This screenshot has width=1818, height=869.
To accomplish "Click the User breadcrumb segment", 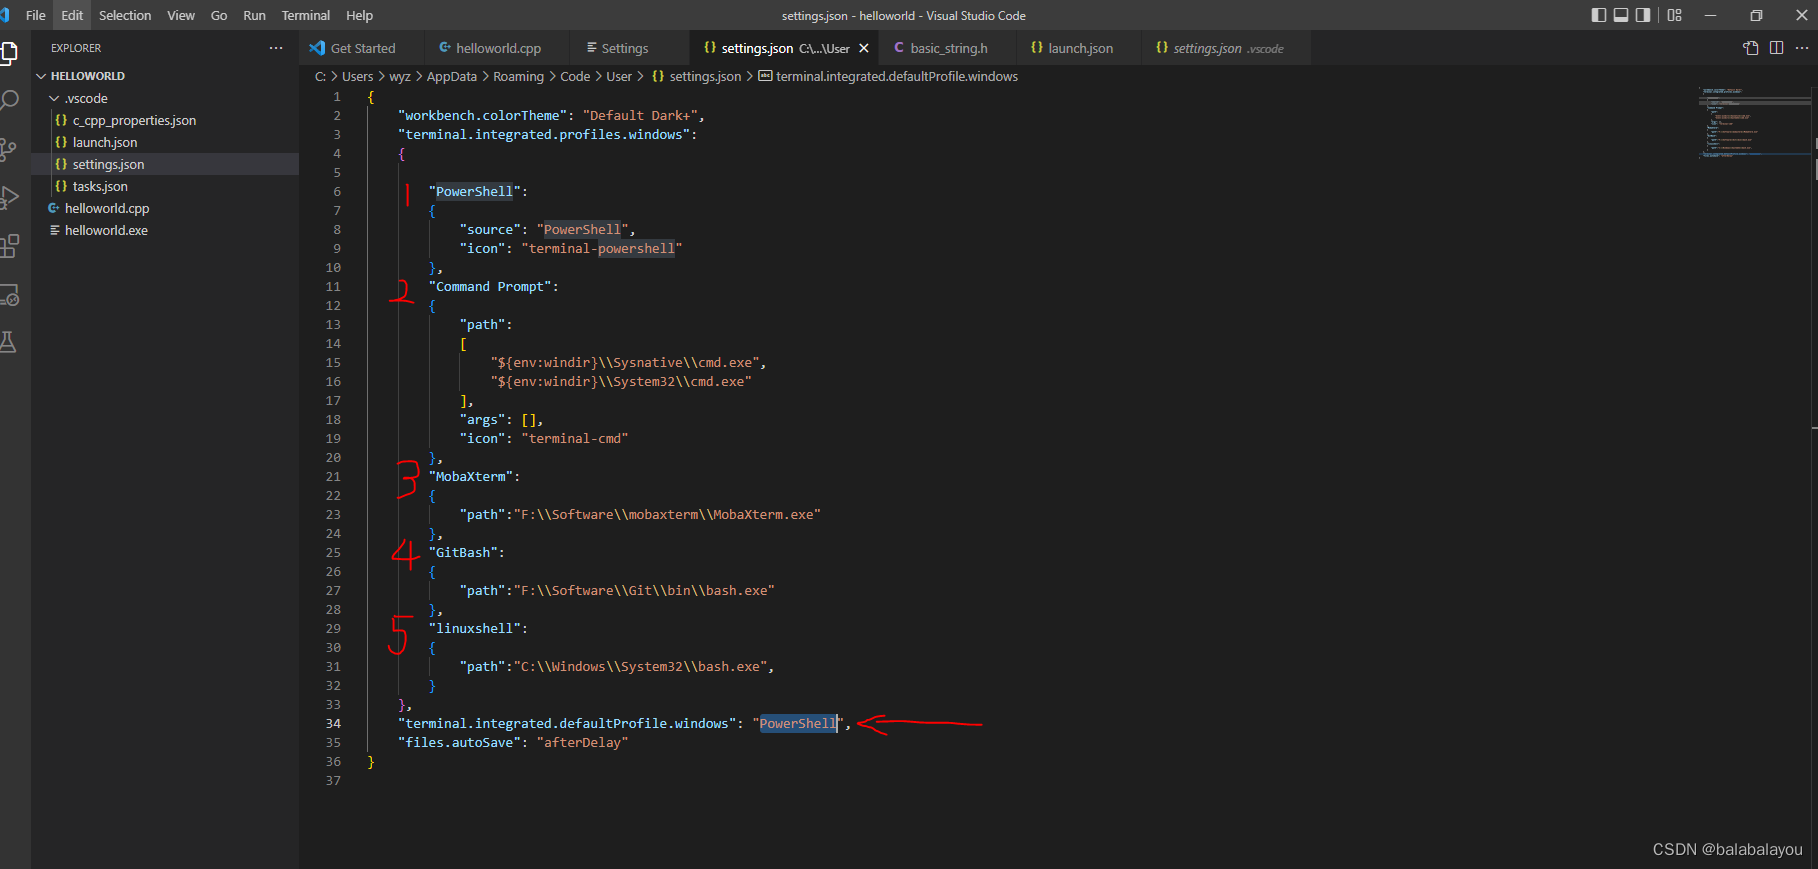I will click(x=619, y=76).
